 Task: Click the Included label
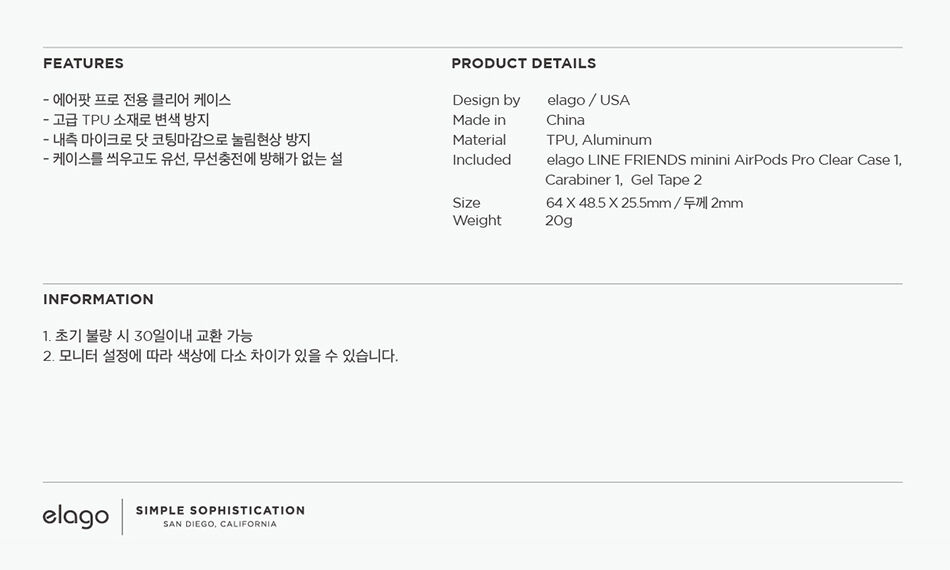482,160
